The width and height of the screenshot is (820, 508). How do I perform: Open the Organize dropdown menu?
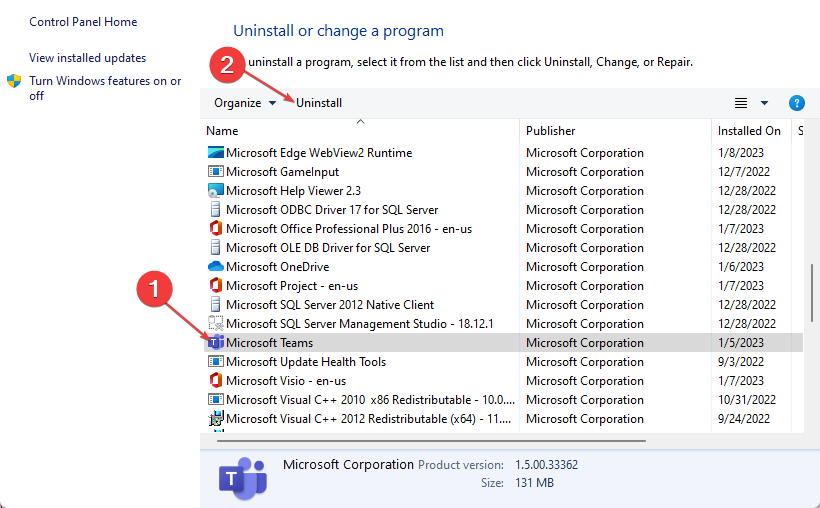coord(245,103)
